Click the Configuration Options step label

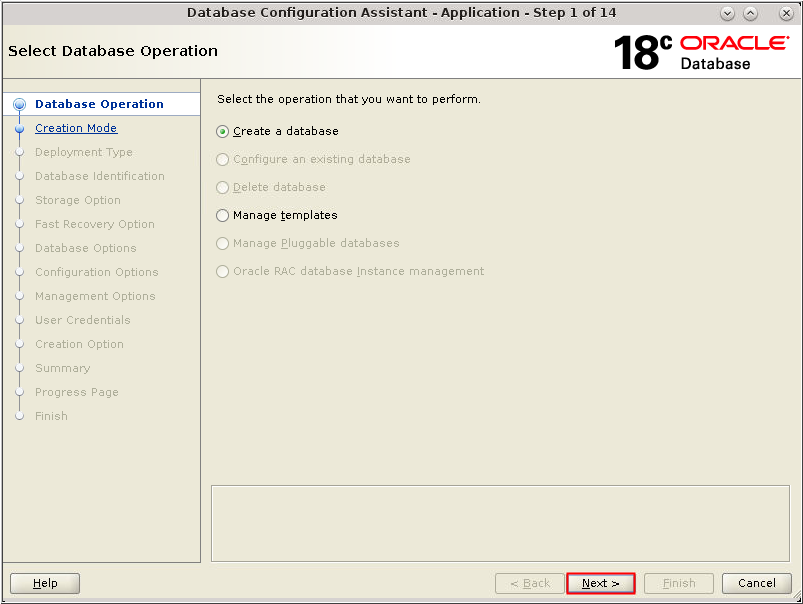tap(97, 272)
